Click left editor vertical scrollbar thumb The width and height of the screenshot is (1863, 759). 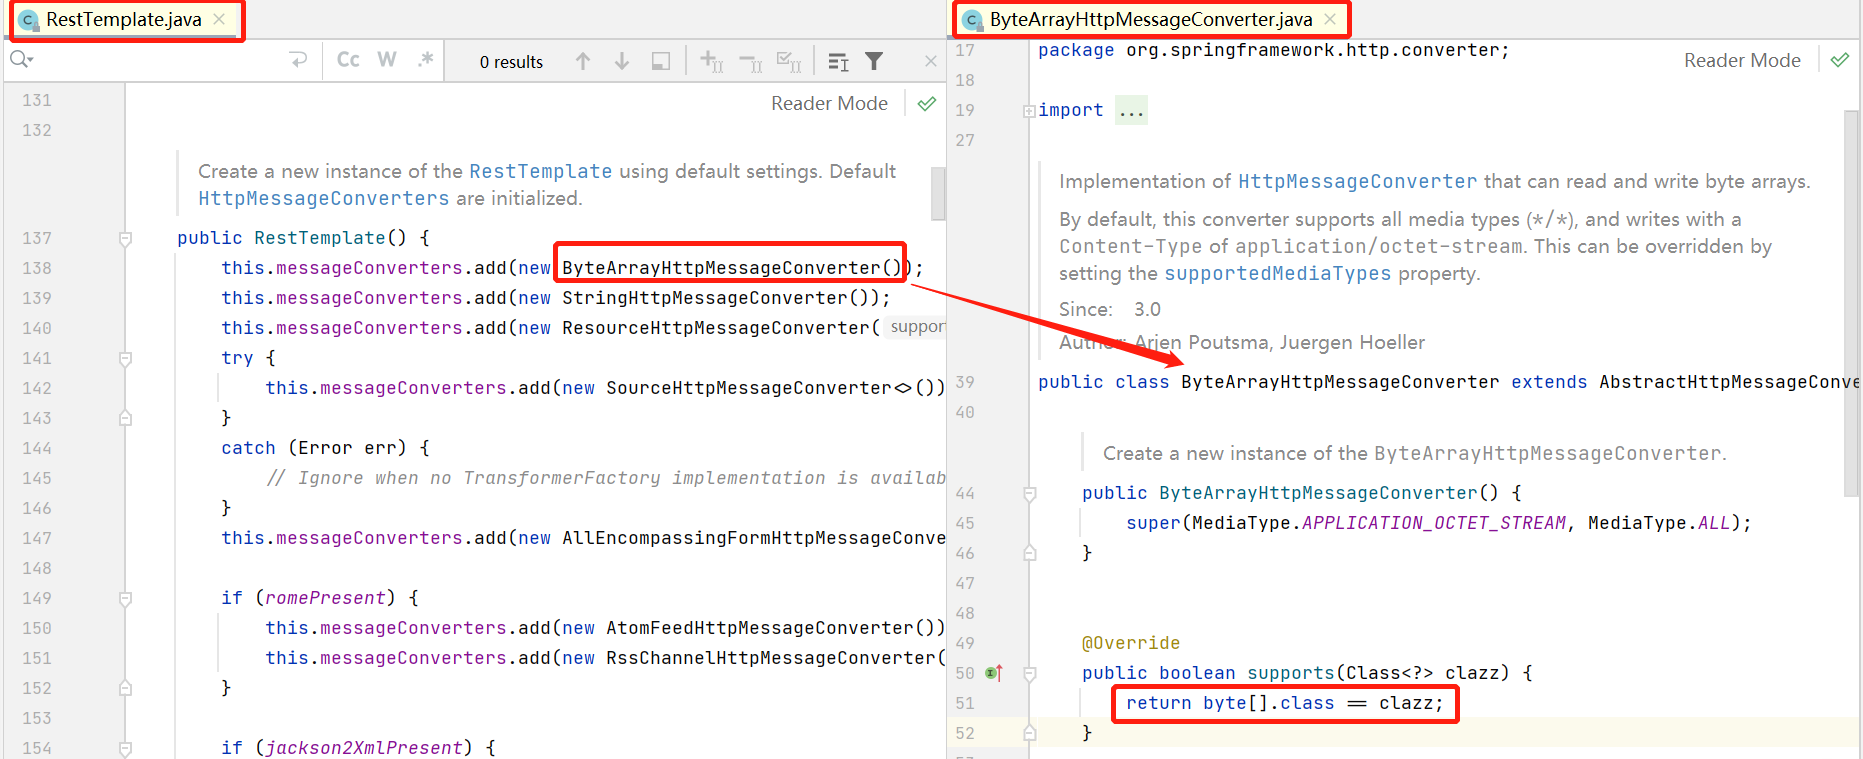click(x=938, y=193)
